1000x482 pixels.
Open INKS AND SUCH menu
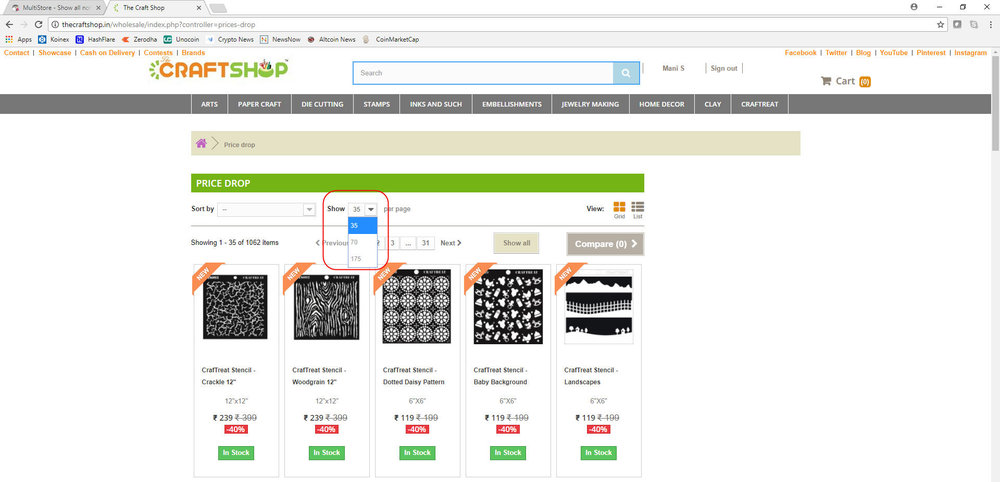pos(436,104)
